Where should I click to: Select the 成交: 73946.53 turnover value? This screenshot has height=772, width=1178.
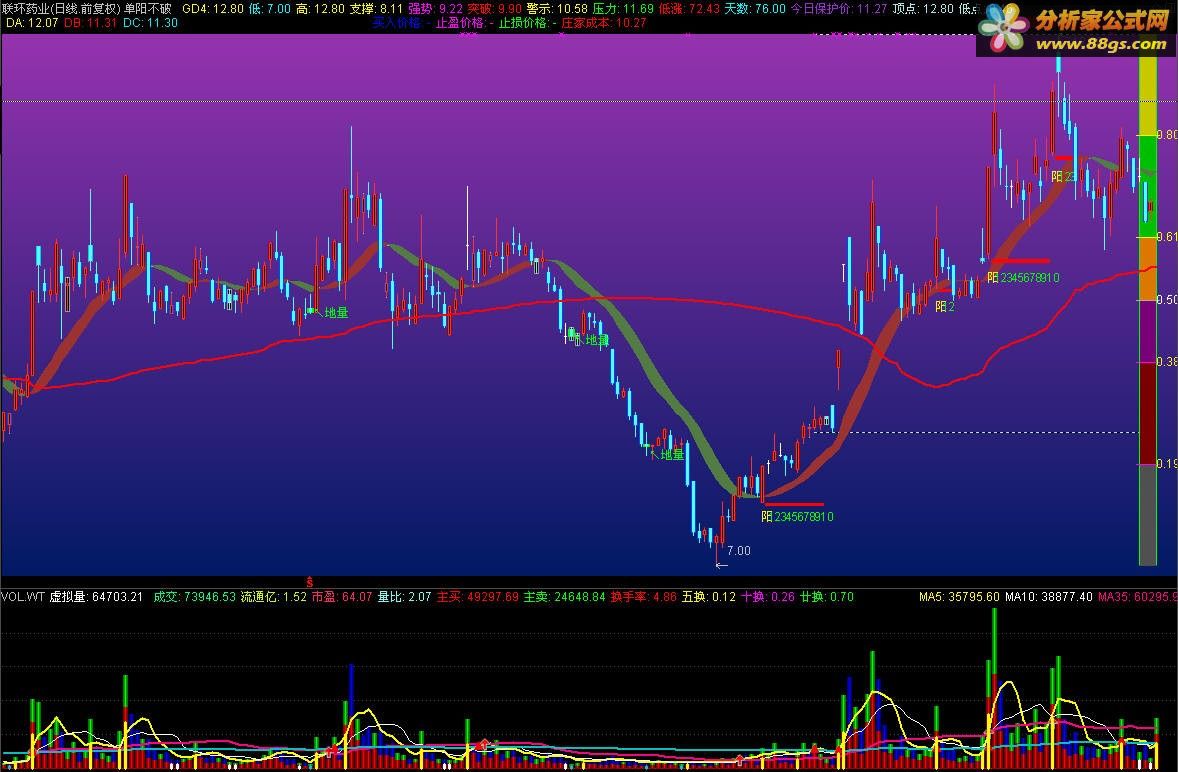[195, 597]
